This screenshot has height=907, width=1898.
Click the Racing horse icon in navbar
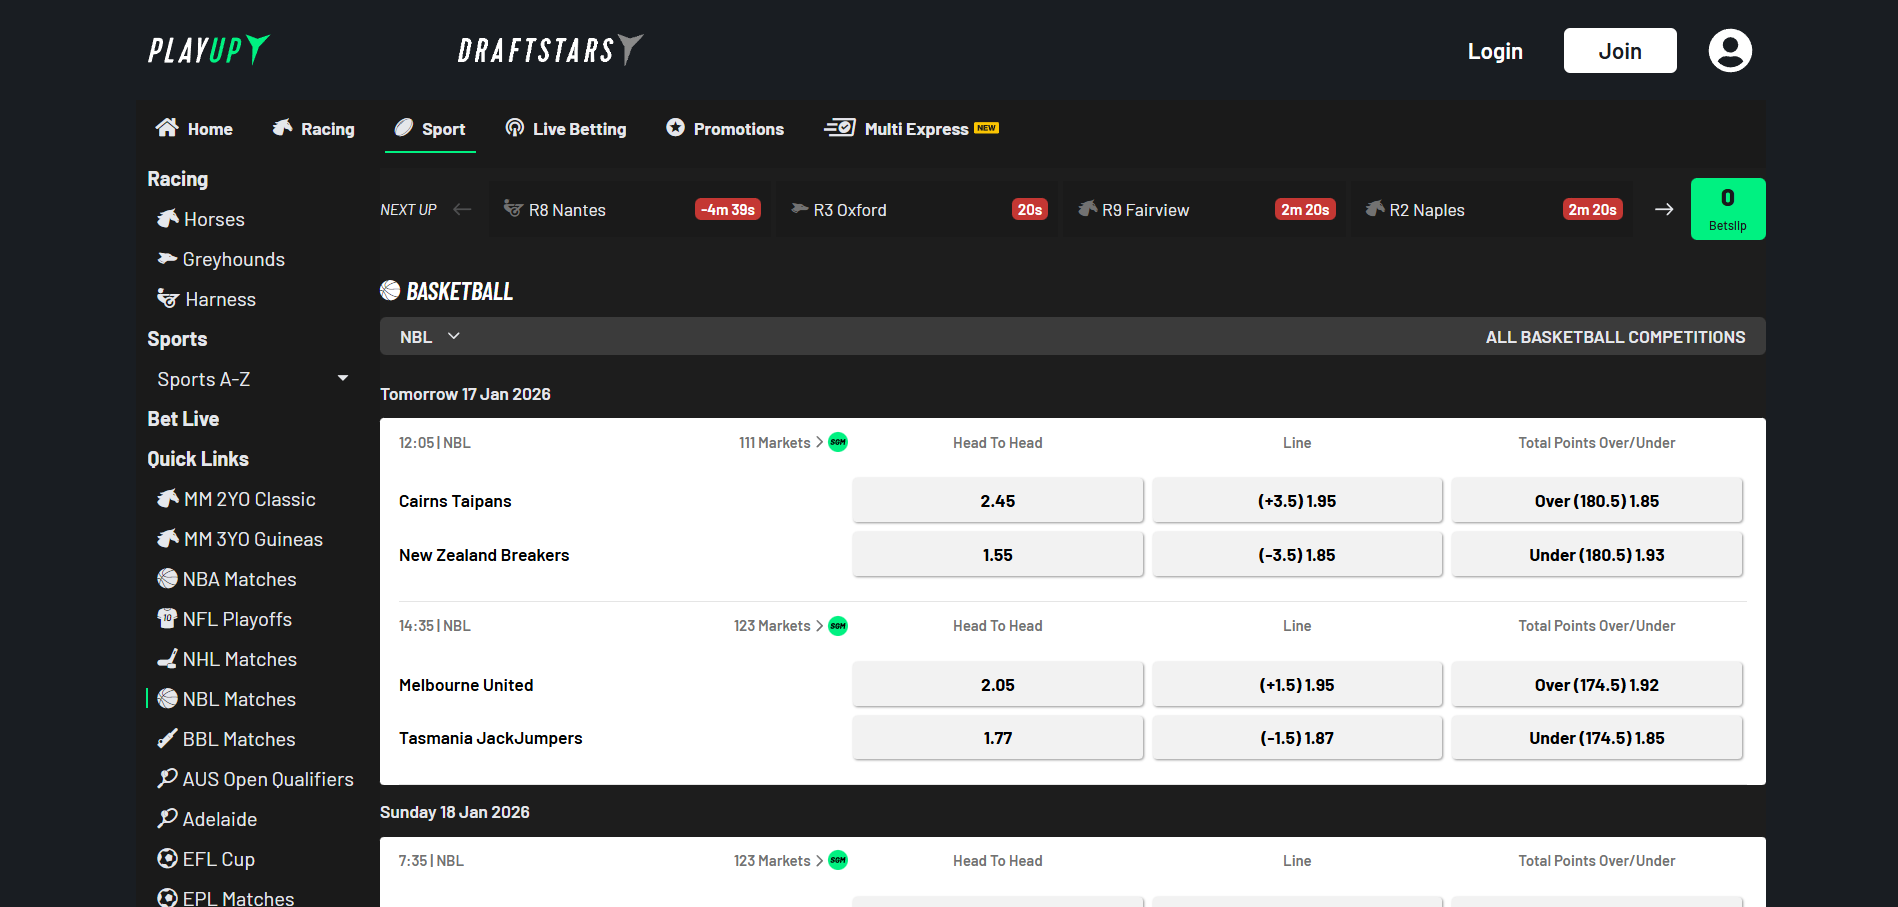[x=283, y=128]
